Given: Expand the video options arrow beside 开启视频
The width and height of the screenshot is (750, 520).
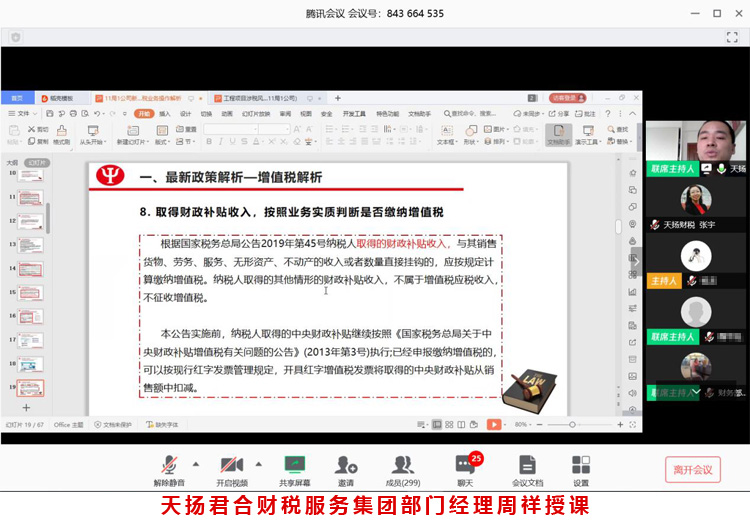Looking at the screenshot, I should coord(258,463).
